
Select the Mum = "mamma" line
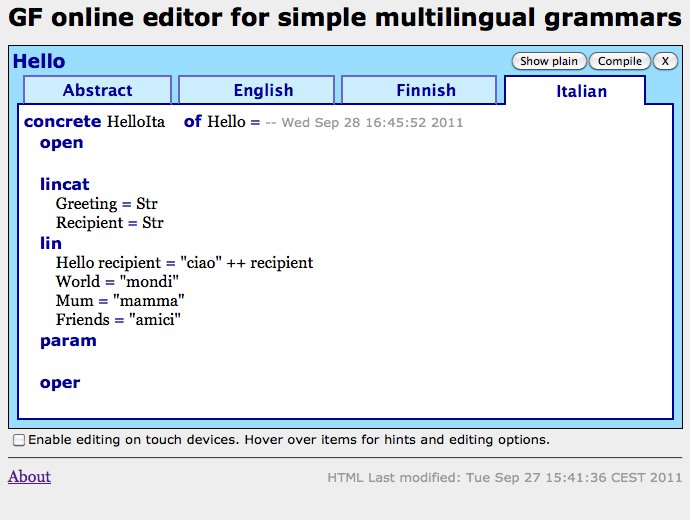(x=120, y=301)
